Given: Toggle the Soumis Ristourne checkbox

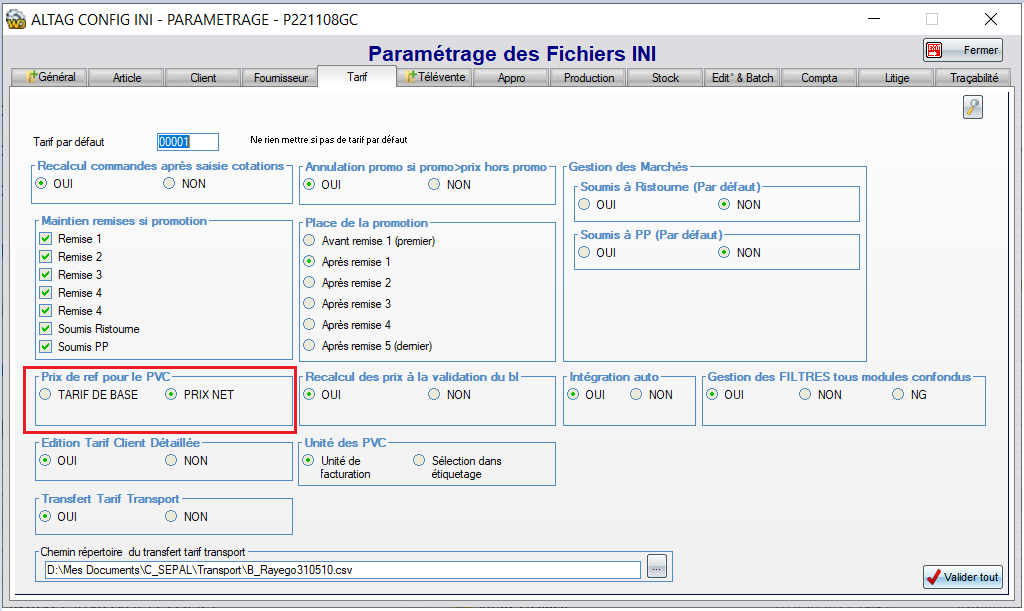Looking at the screenshot, I should pos(45,329).
